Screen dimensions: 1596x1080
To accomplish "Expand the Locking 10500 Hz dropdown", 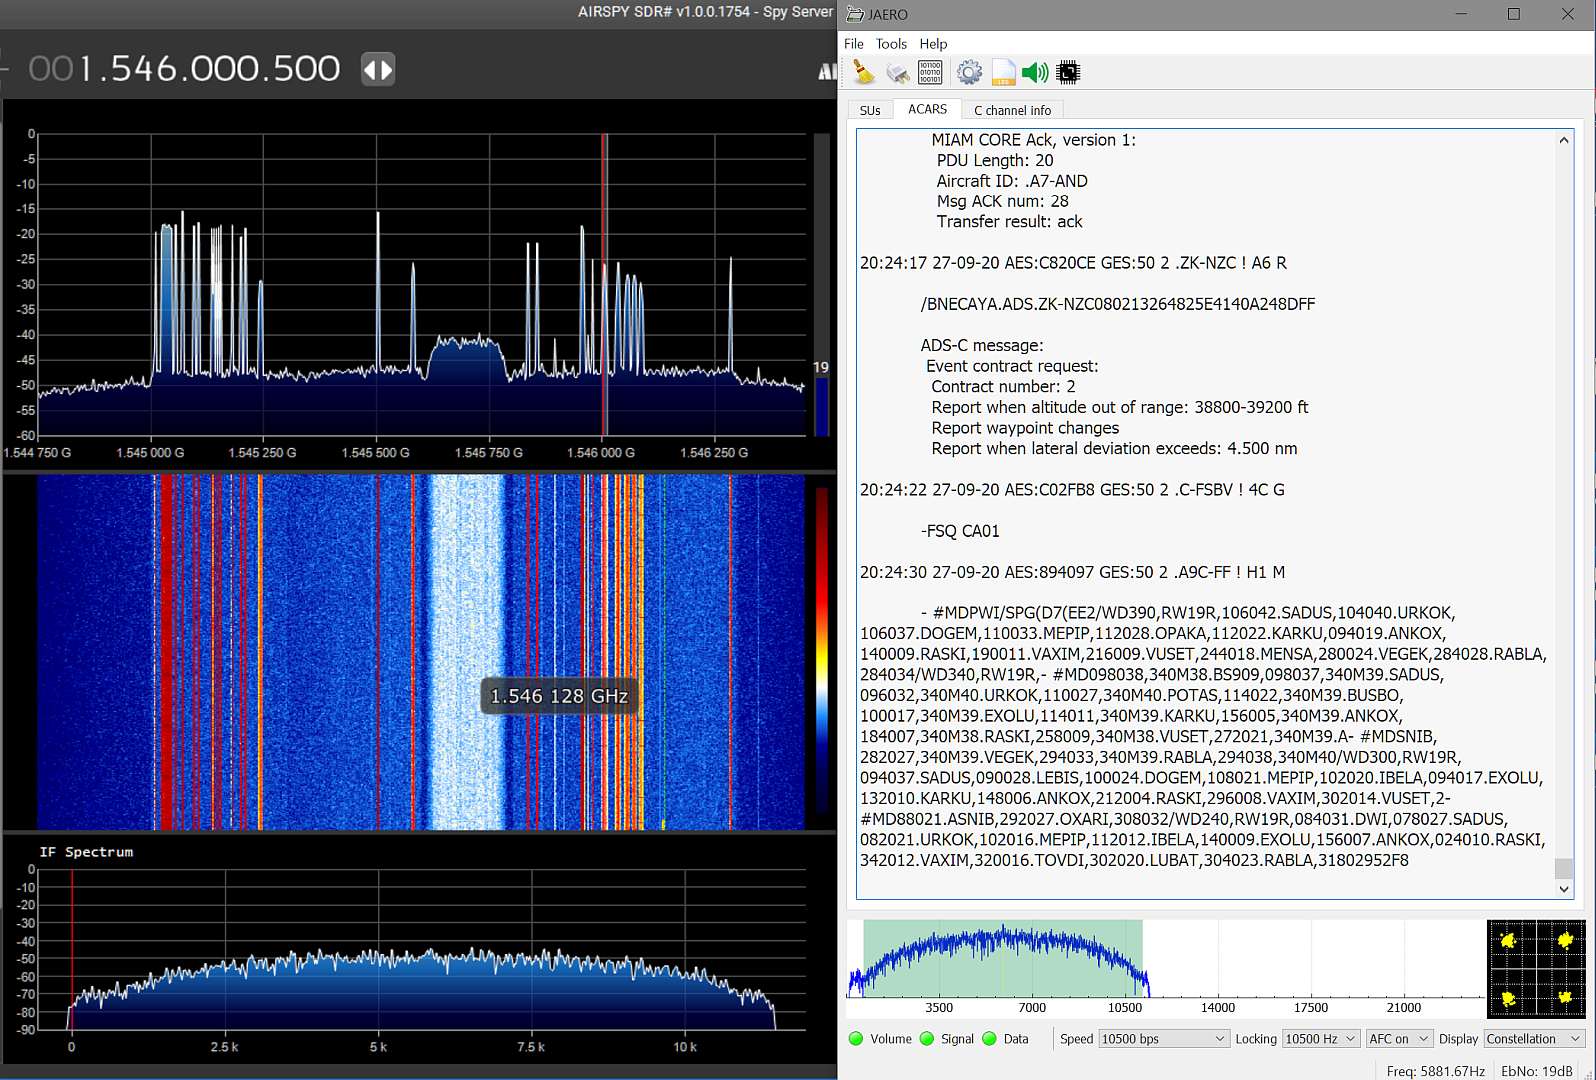I will (1320, 1039).
